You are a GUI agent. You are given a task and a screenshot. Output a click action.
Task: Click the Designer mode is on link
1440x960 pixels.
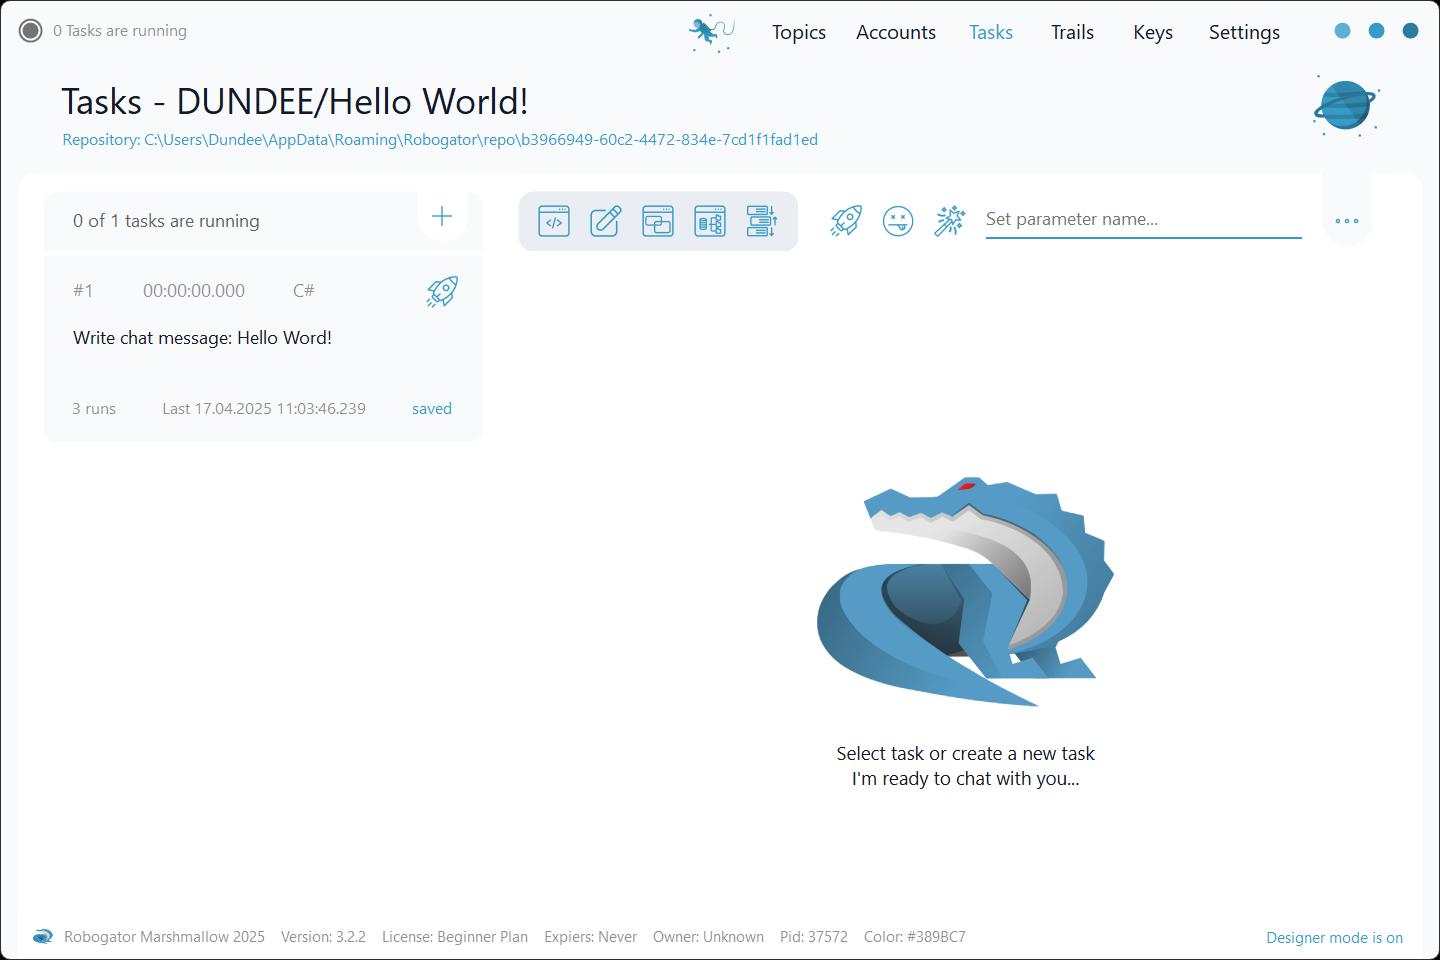coord(1334,938)
